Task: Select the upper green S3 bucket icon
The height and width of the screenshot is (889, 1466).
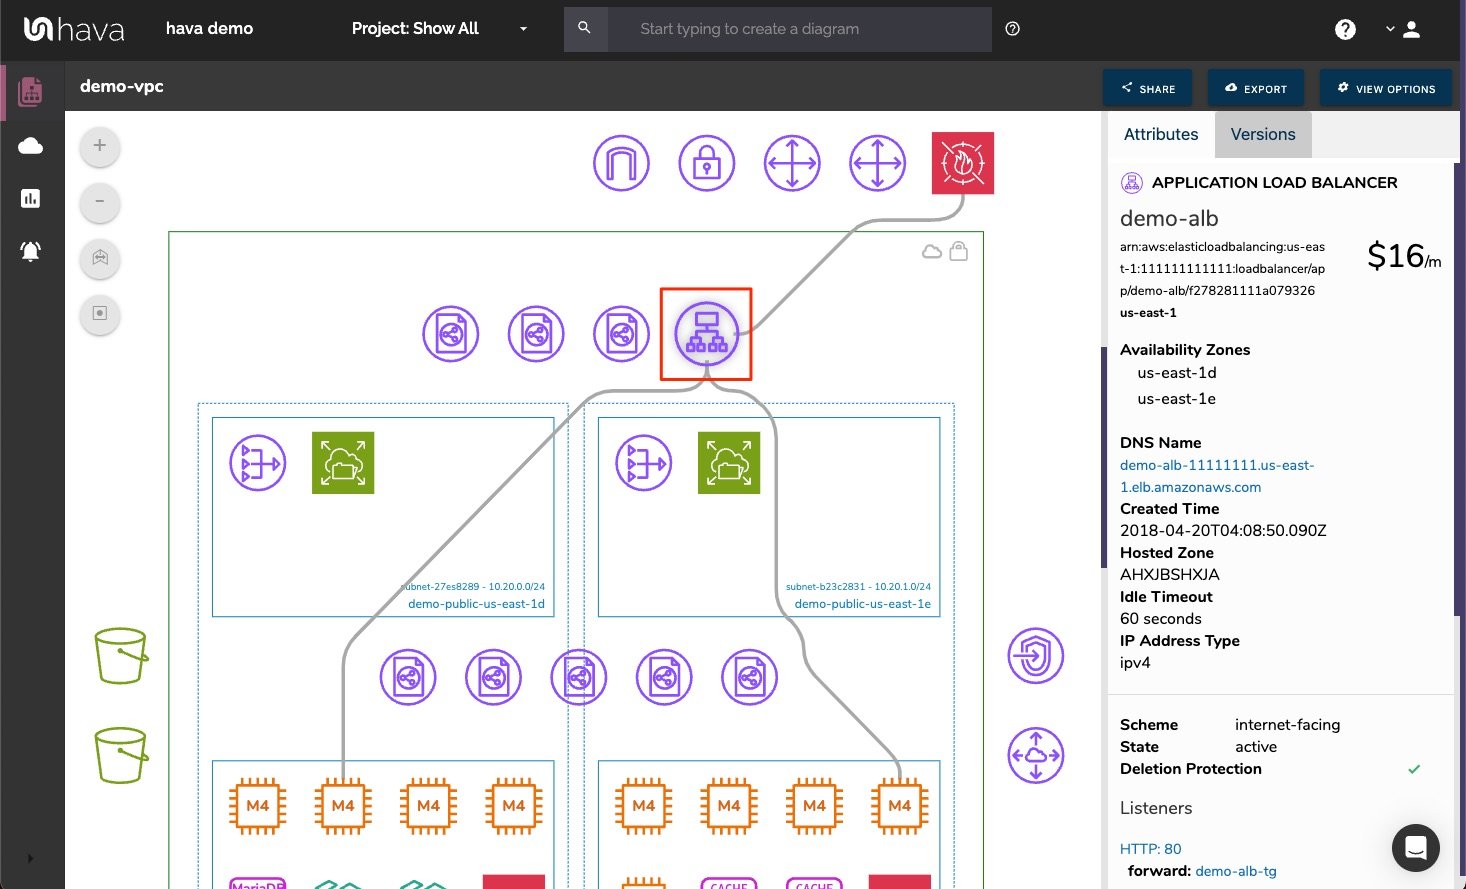Action: click(x=120, y=655)
